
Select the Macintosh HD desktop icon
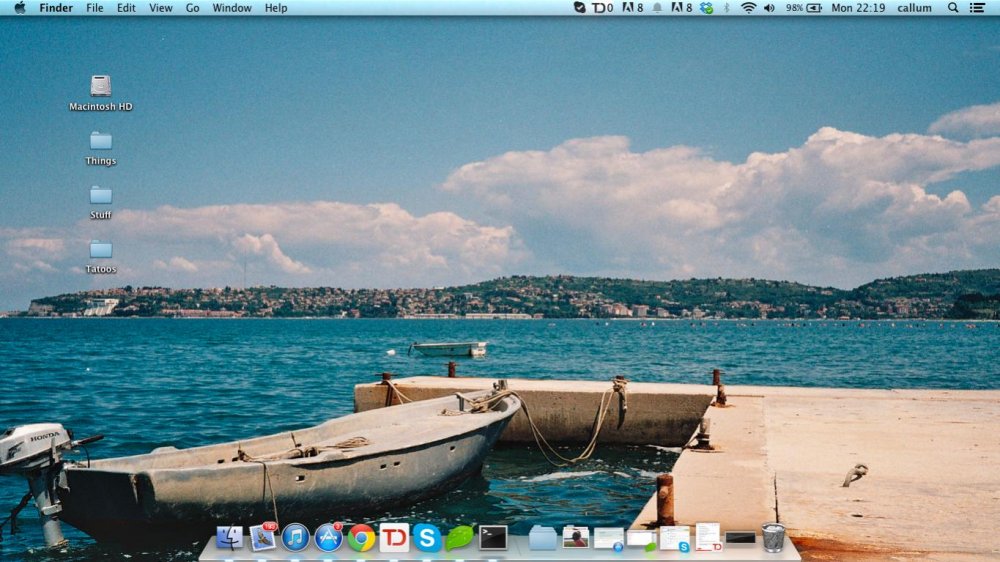coord(101,87)
